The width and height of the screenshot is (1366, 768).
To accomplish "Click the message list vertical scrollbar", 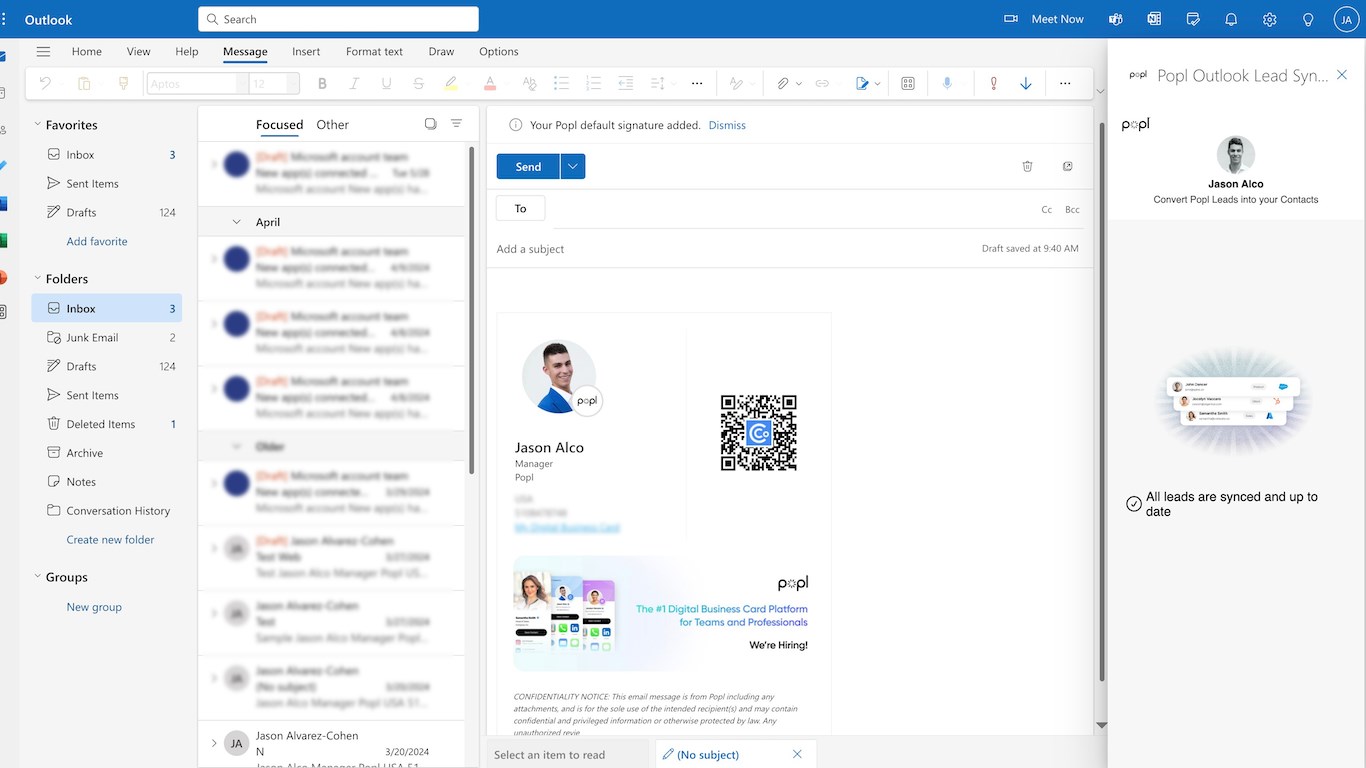I will click(472, 310).
